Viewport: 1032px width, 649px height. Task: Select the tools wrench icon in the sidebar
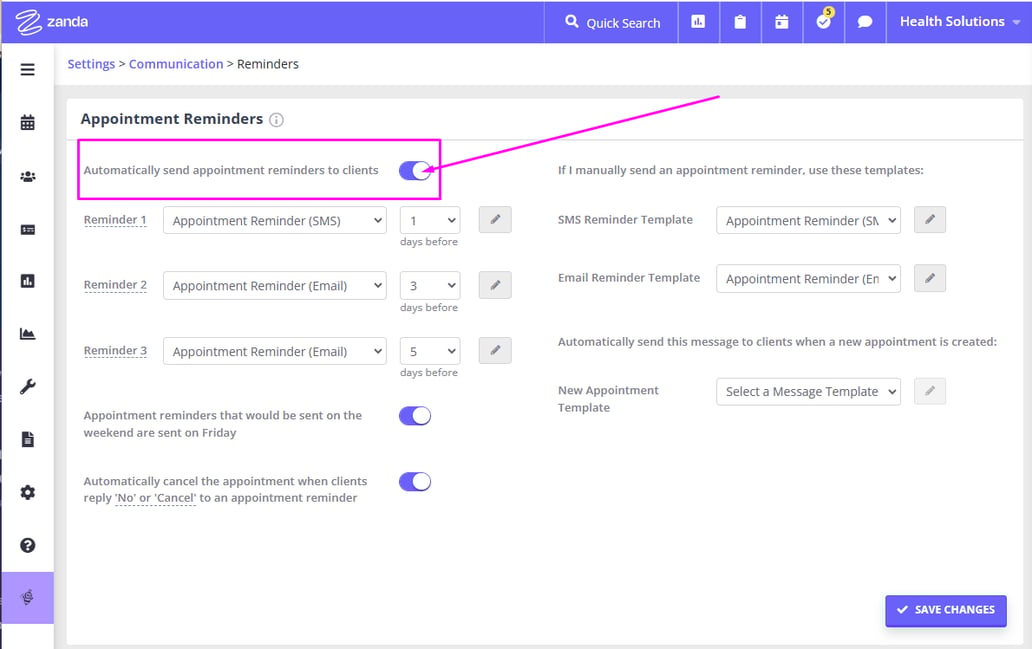[x=27, y=386]
